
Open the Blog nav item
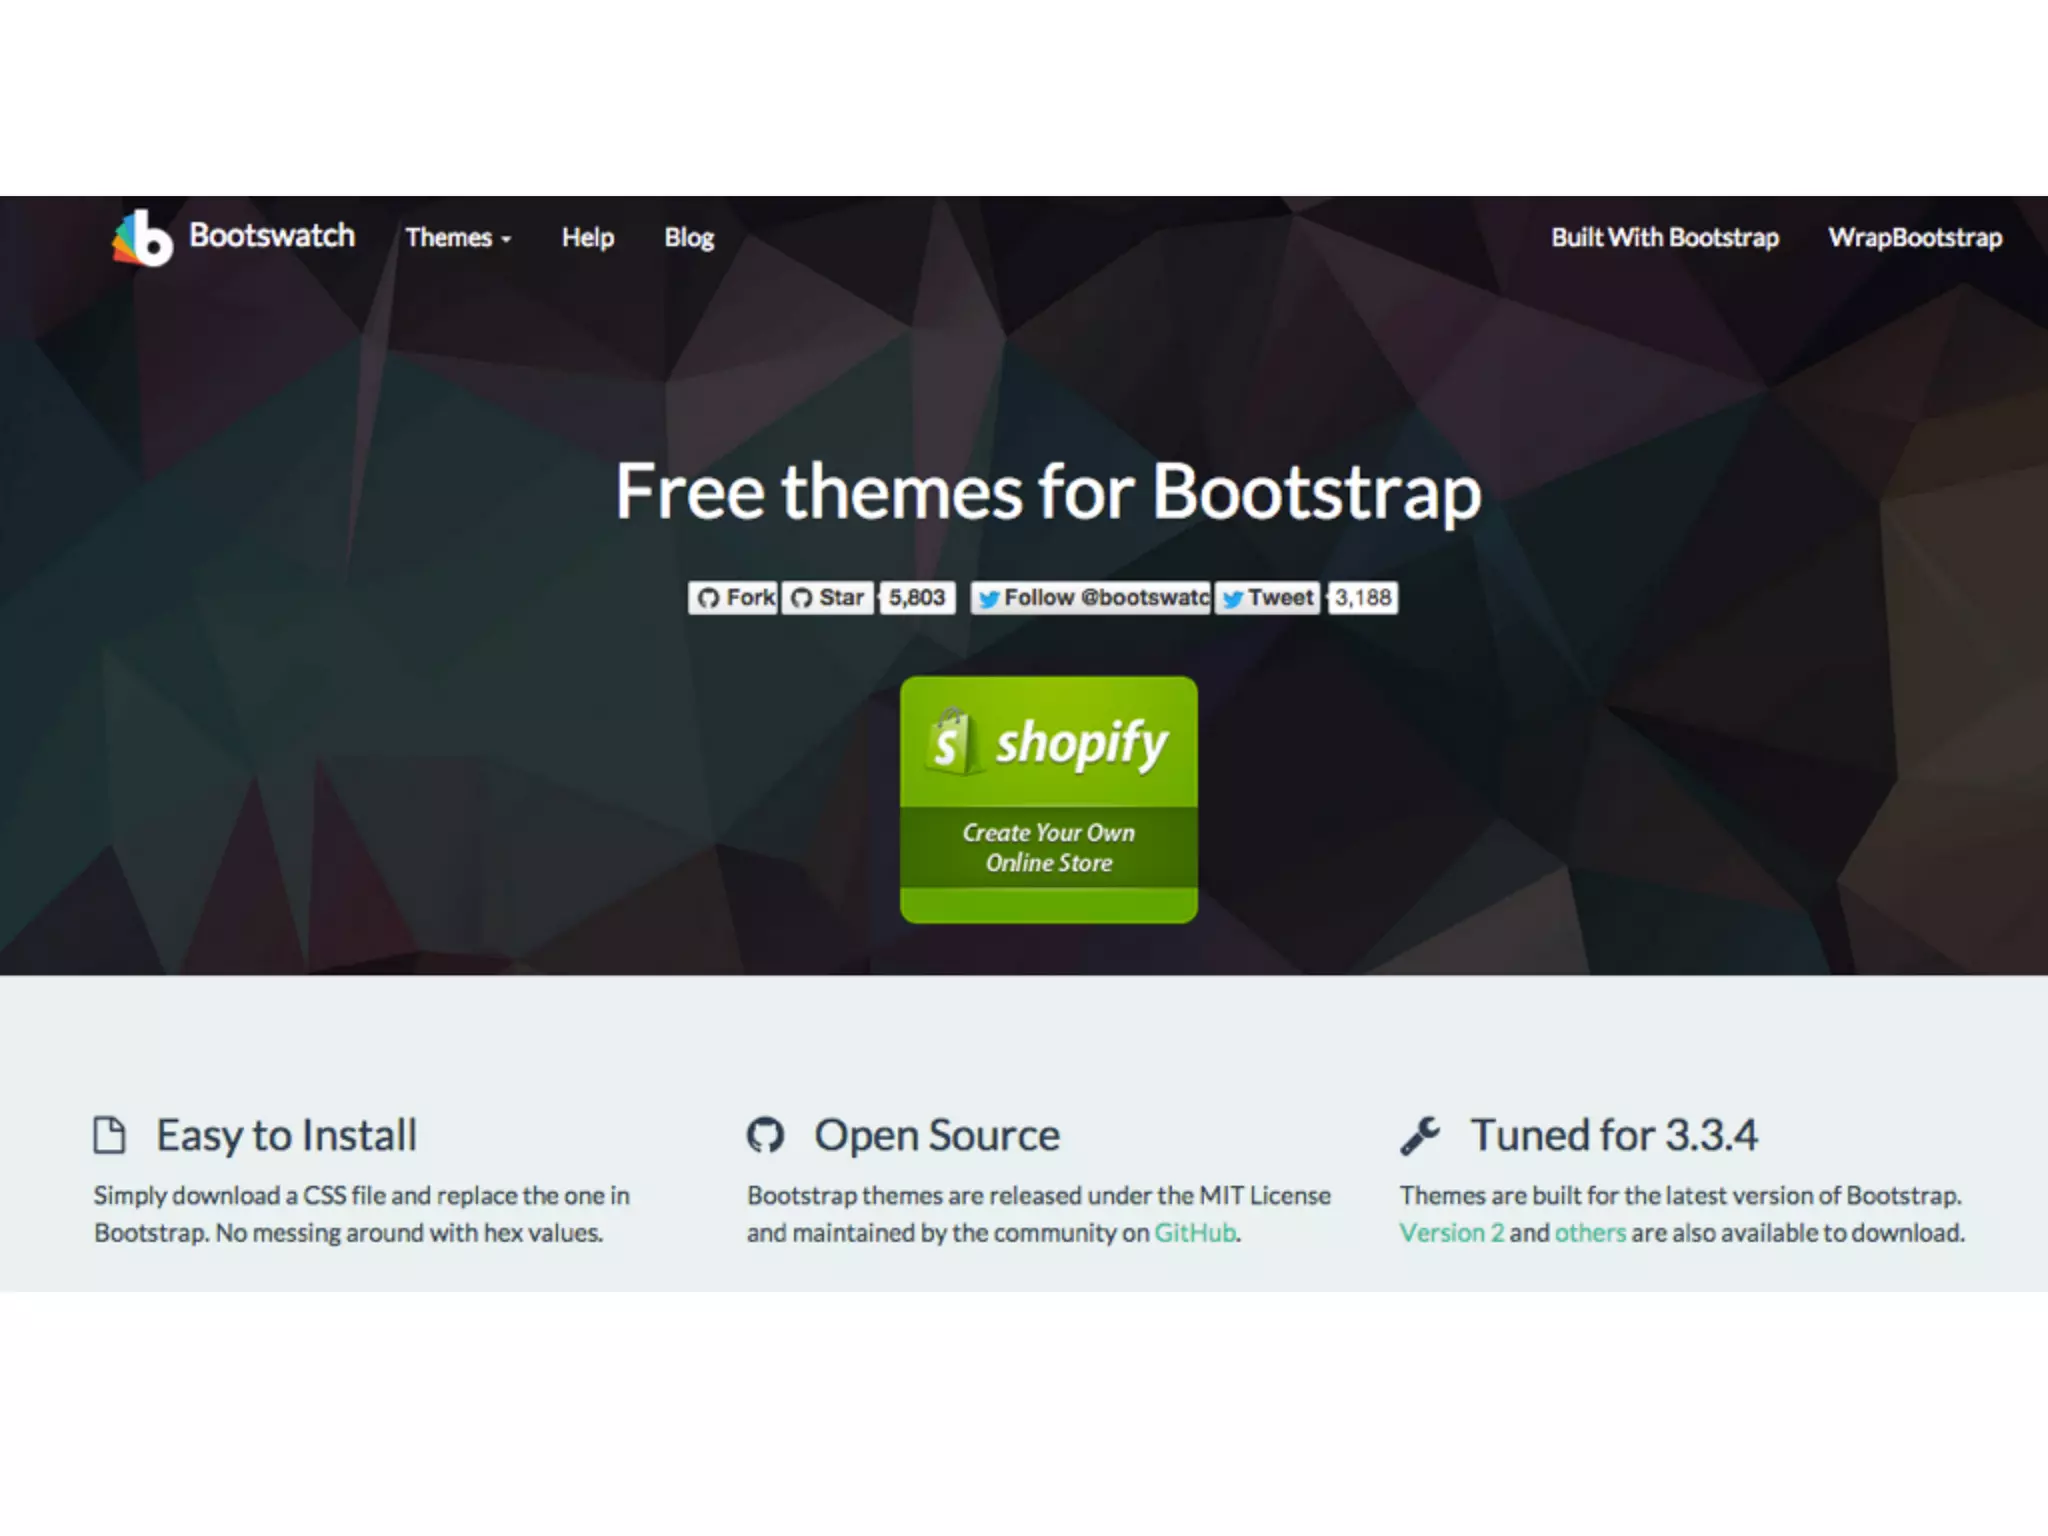(689, 238)
